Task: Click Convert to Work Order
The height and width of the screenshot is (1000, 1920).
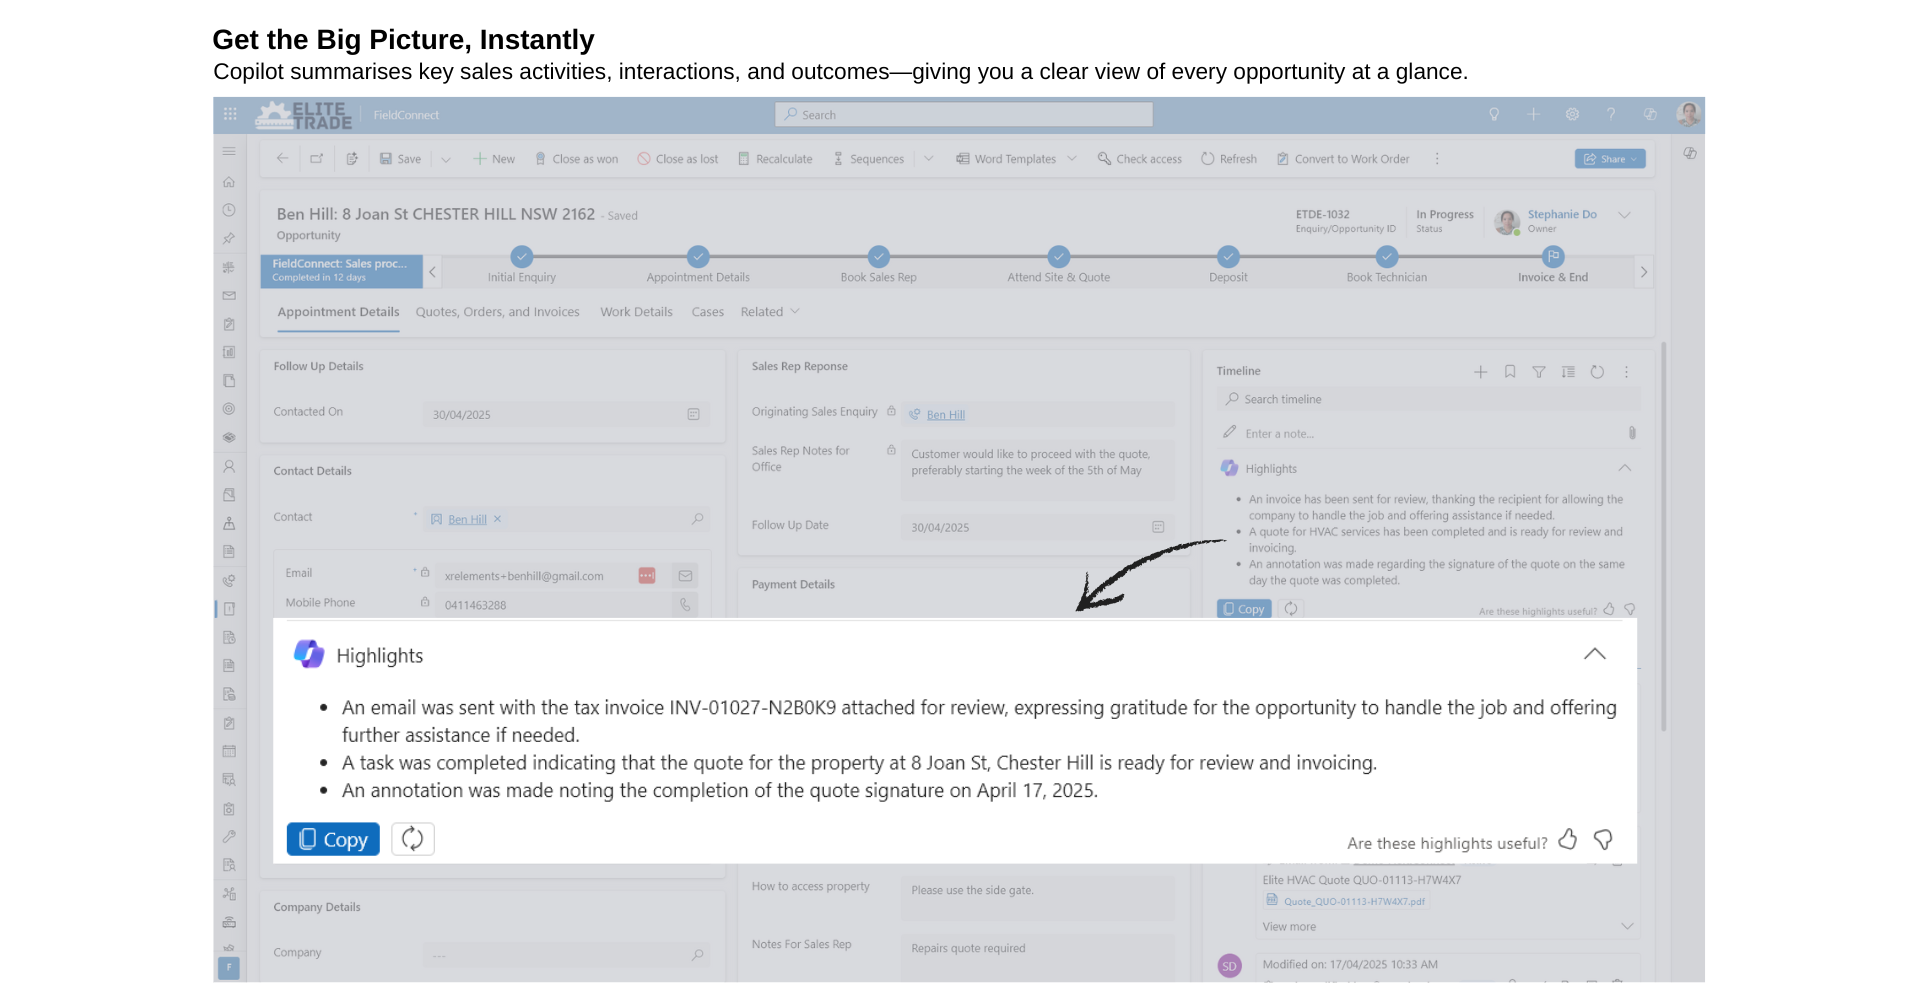Action: coord(1343,159)
